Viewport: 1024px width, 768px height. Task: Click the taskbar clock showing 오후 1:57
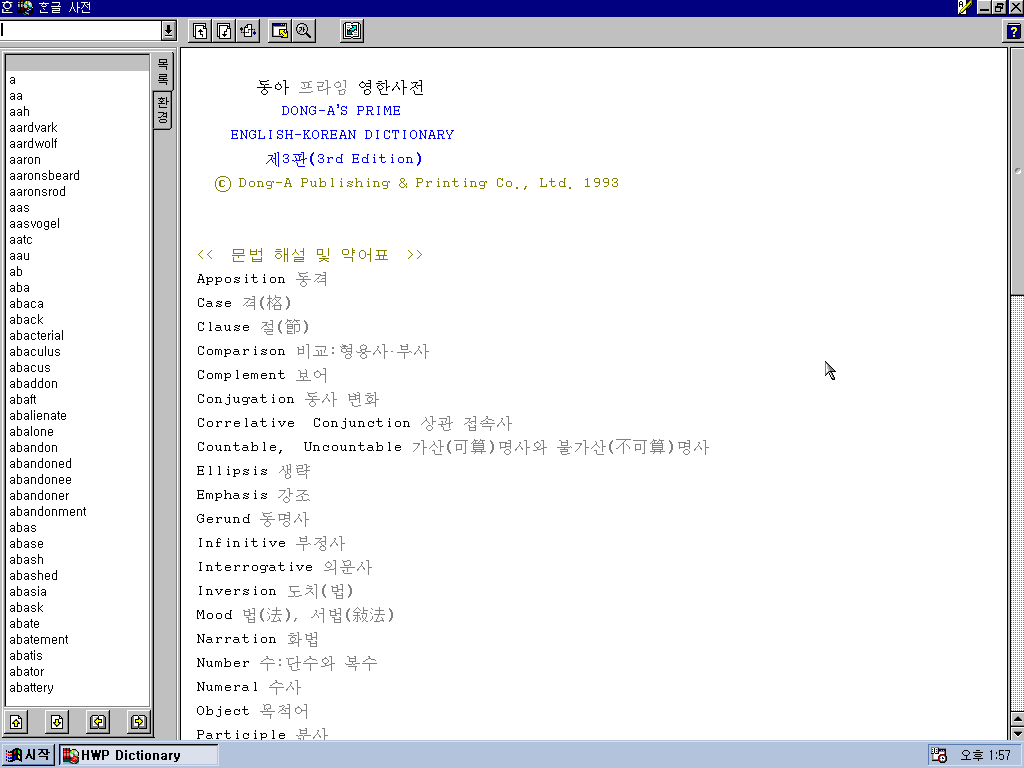click(985, 755)
